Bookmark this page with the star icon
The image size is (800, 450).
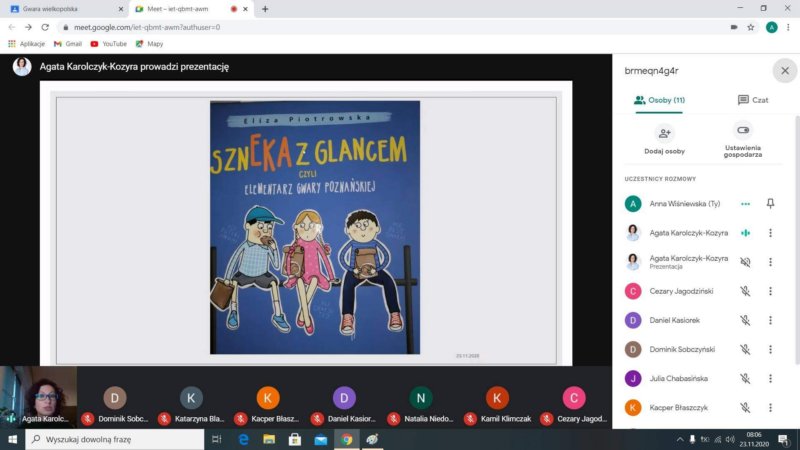click(751, 27)
